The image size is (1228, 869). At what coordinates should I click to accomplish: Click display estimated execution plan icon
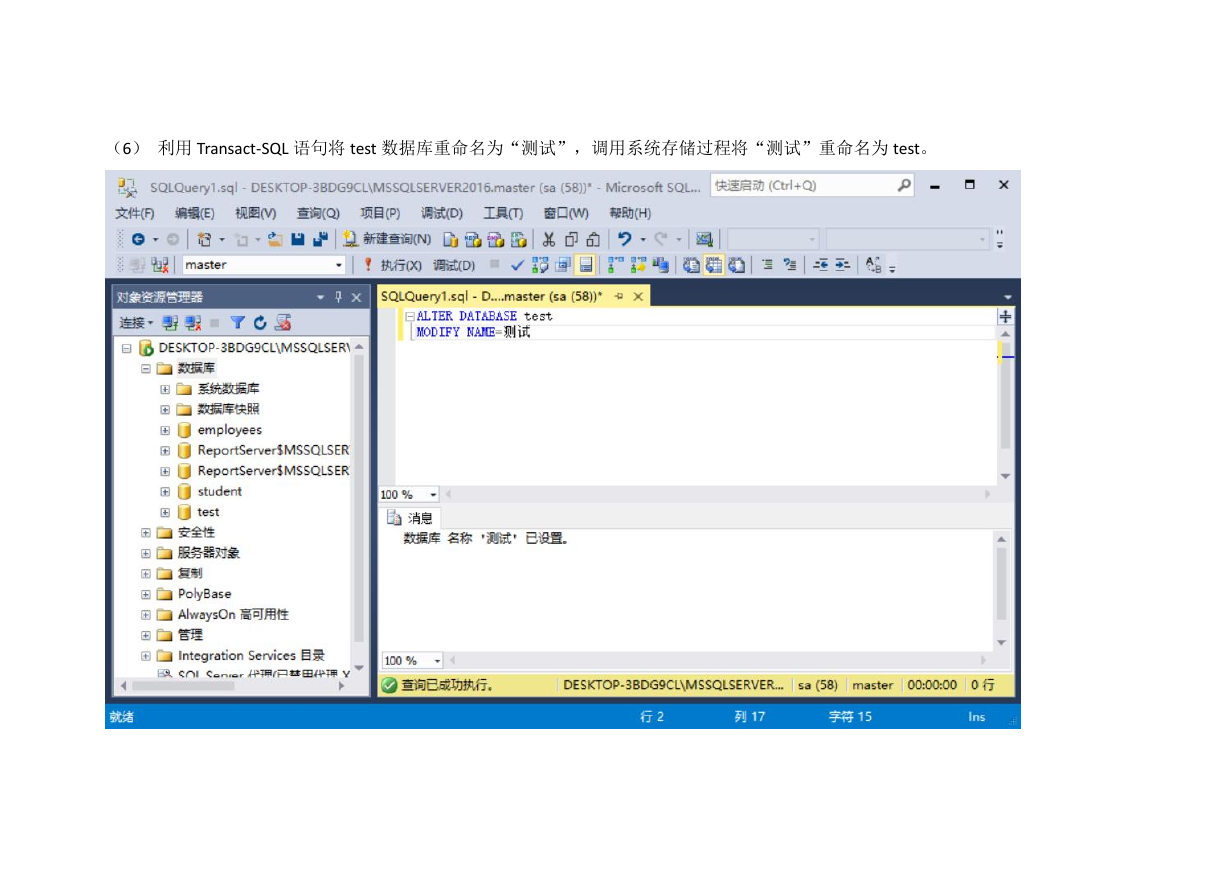540,265
